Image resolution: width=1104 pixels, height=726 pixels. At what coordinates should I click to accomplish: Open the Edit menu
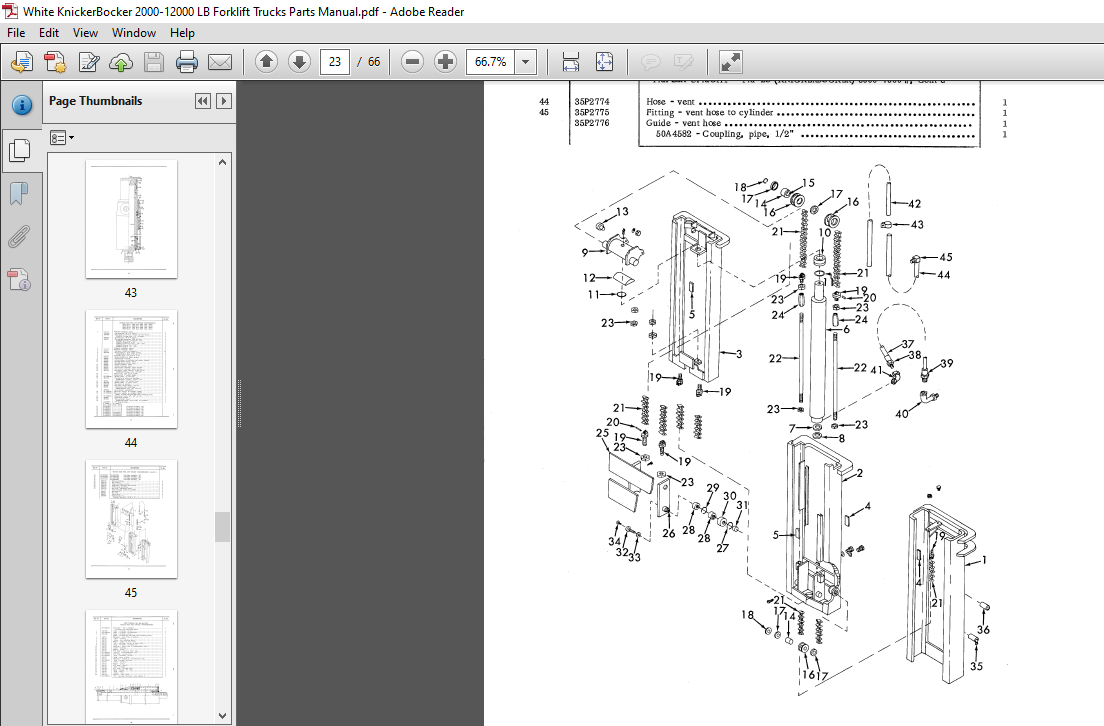49,32
